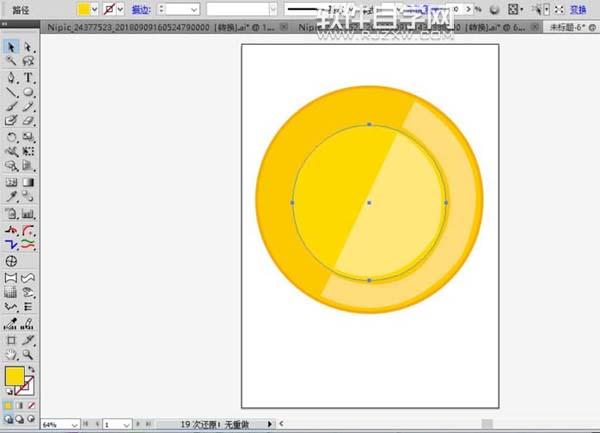Screen dimensions: 600x433
Task: Select the Line Segment tool
Action: [11, 92]
